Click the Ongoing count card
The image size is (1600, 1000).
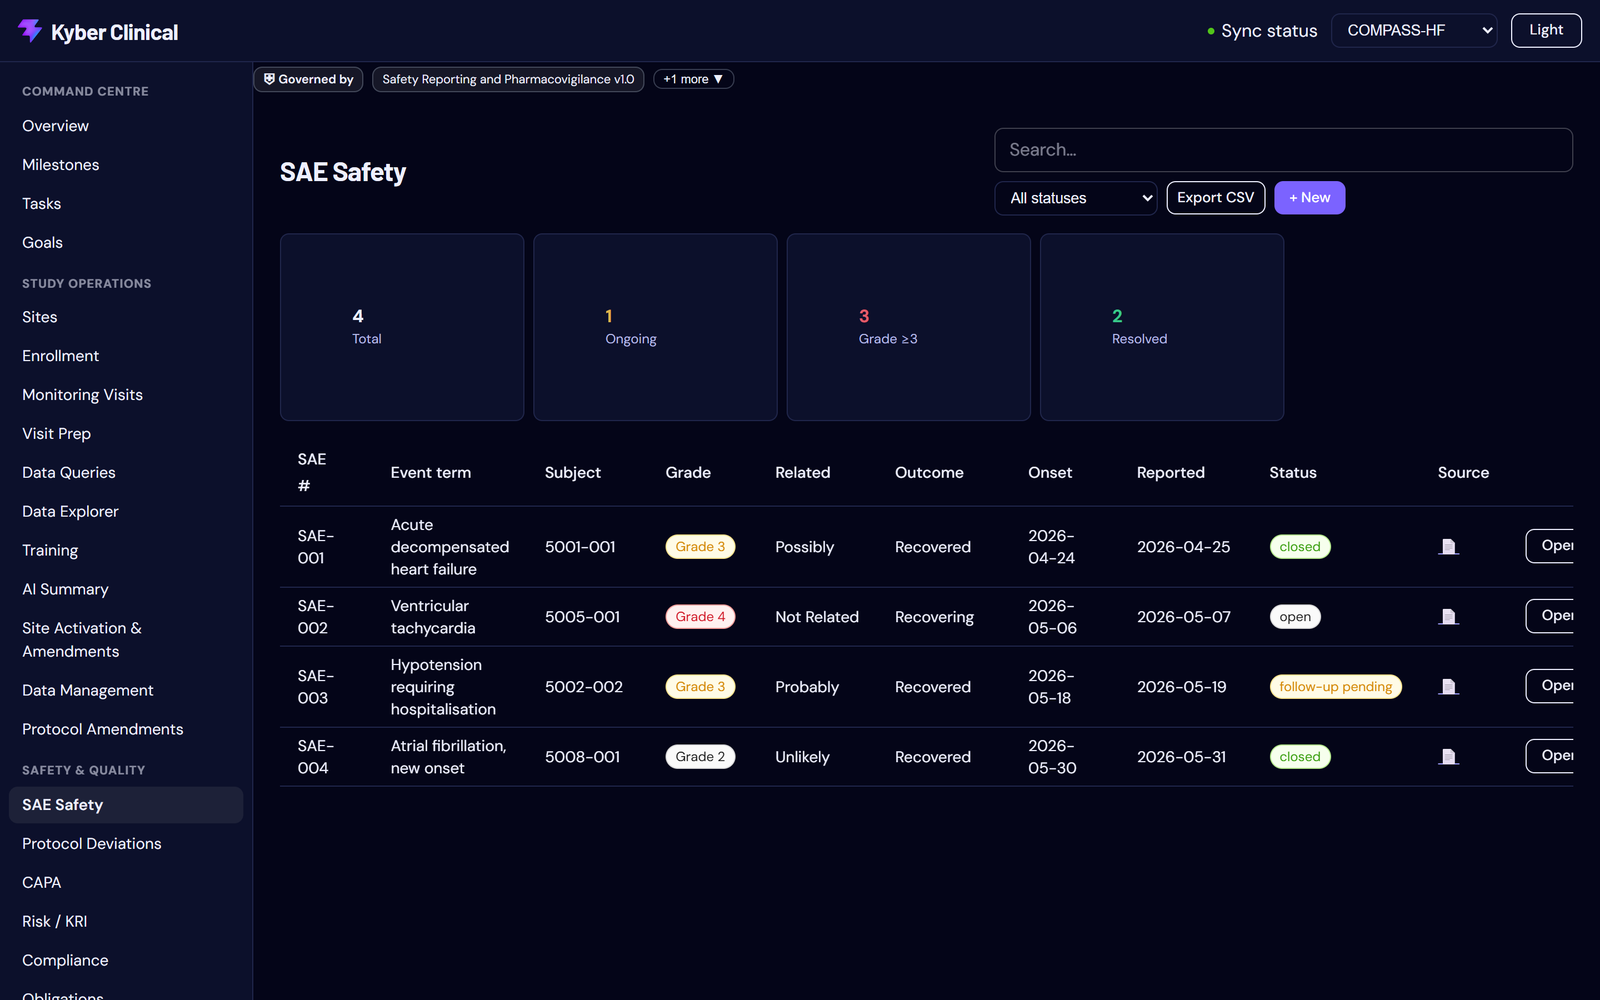(655, 327)
